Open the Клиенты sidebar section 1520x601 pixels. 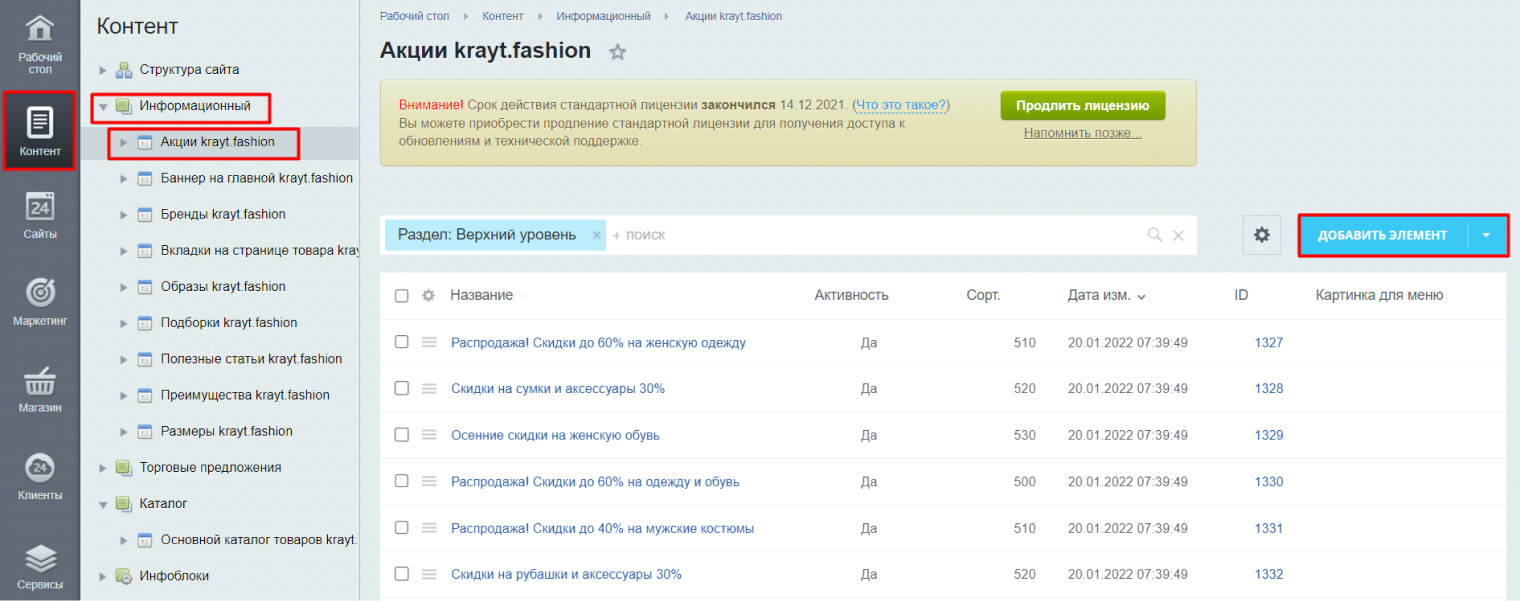tap(40, 476)
